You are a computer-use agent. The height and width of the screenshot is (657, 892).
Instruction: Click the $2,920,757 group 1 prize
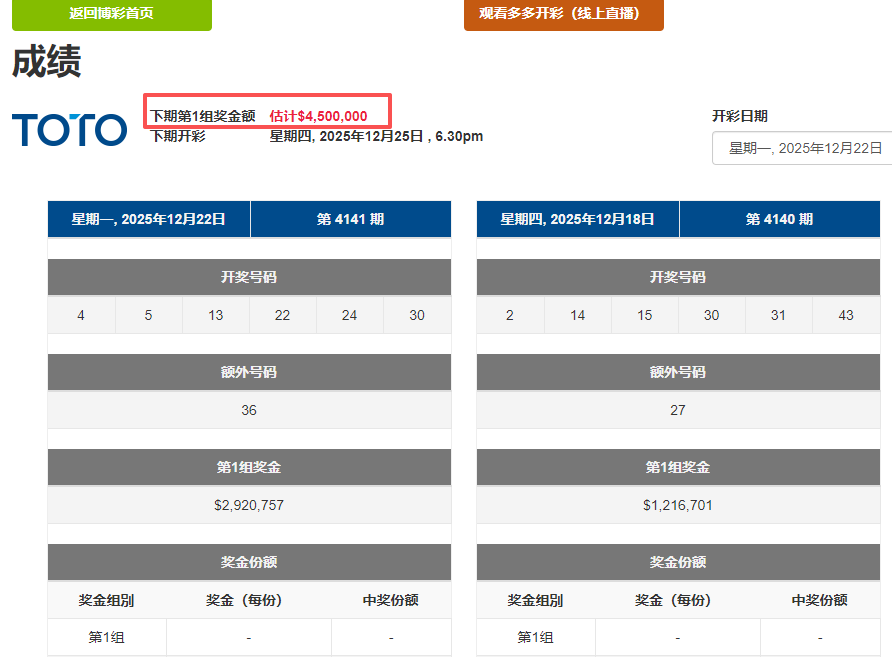249,505
